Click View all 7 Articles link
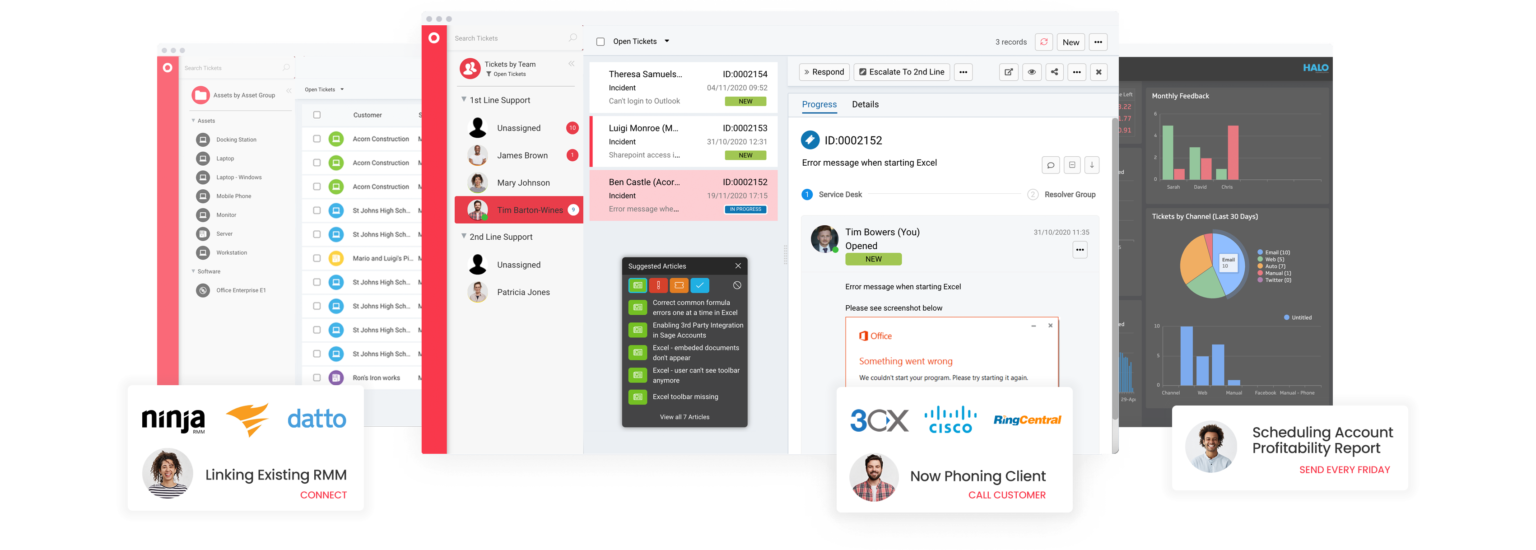Image resolution: width=1536 pixels, height=550 pixels. tap(684, 417)
